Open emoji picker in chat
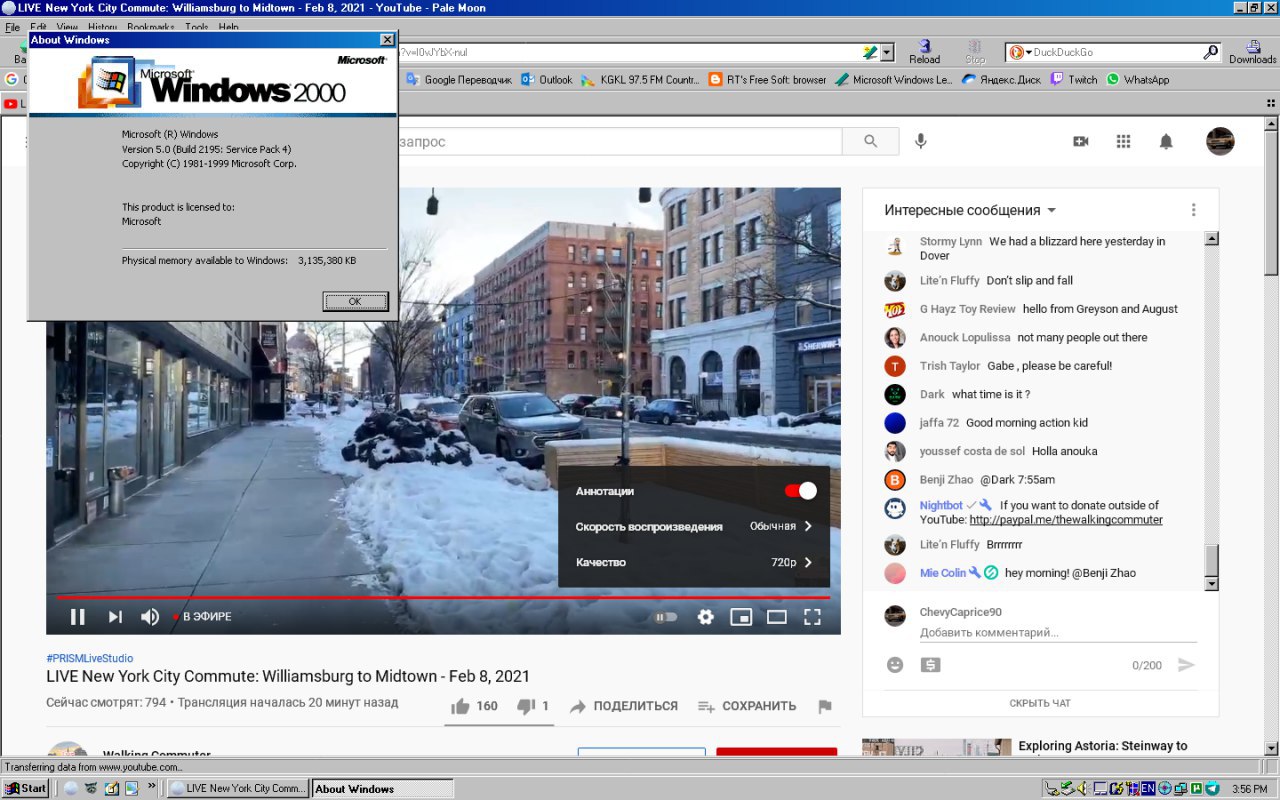The image size is (1280, 800). [x=895, y=665]
